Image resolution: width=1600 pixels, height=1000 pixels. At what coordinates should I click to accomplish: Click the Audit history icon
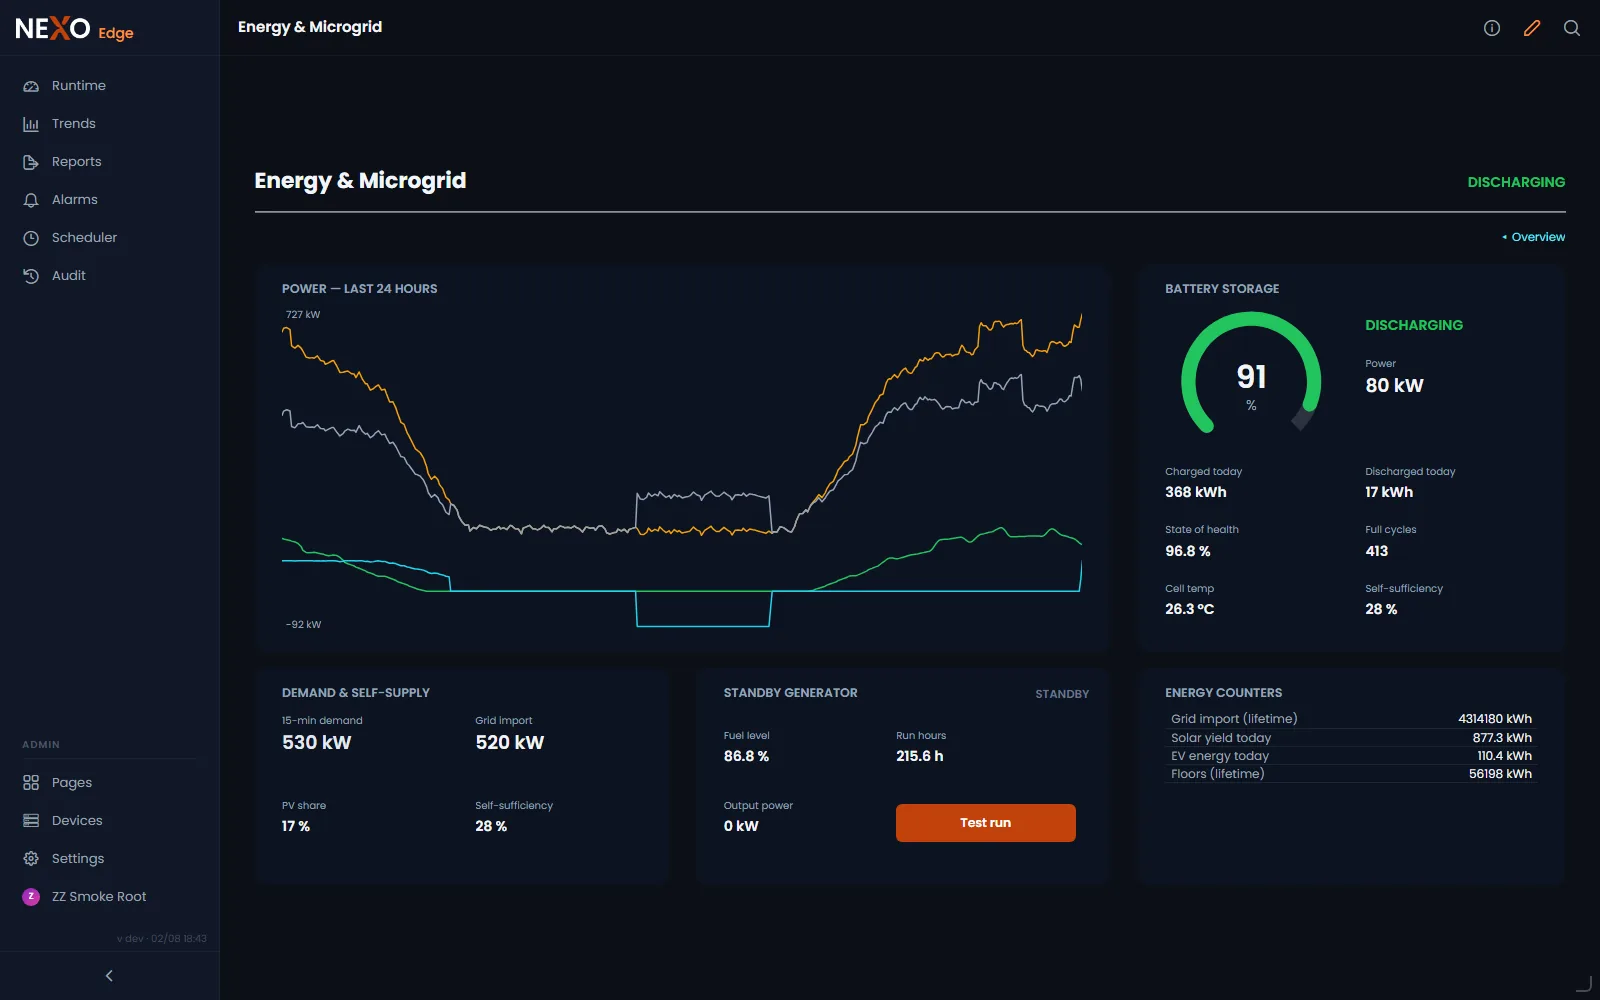[31, 276]
